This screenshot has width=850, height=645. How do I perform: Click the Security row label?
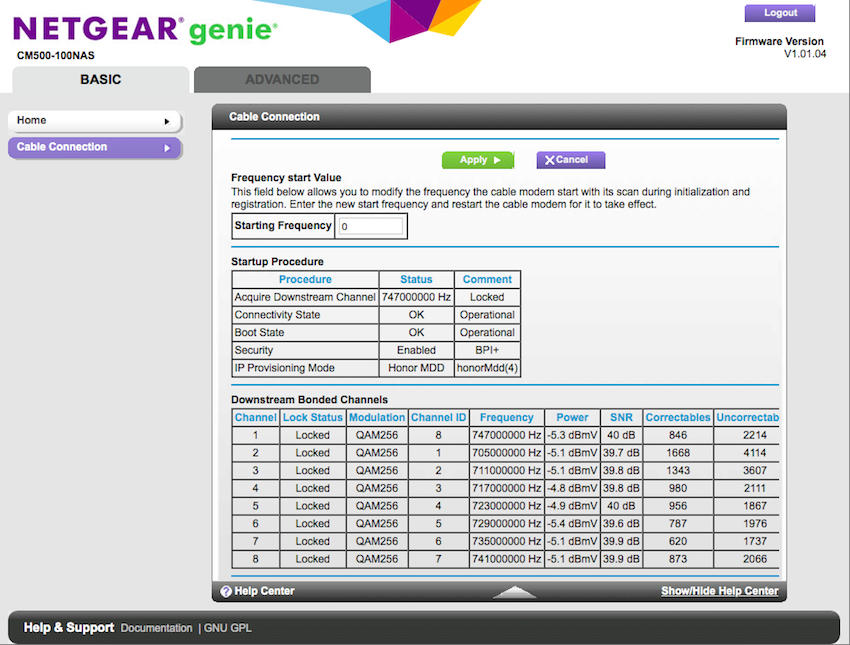click(x=254, y=350)
